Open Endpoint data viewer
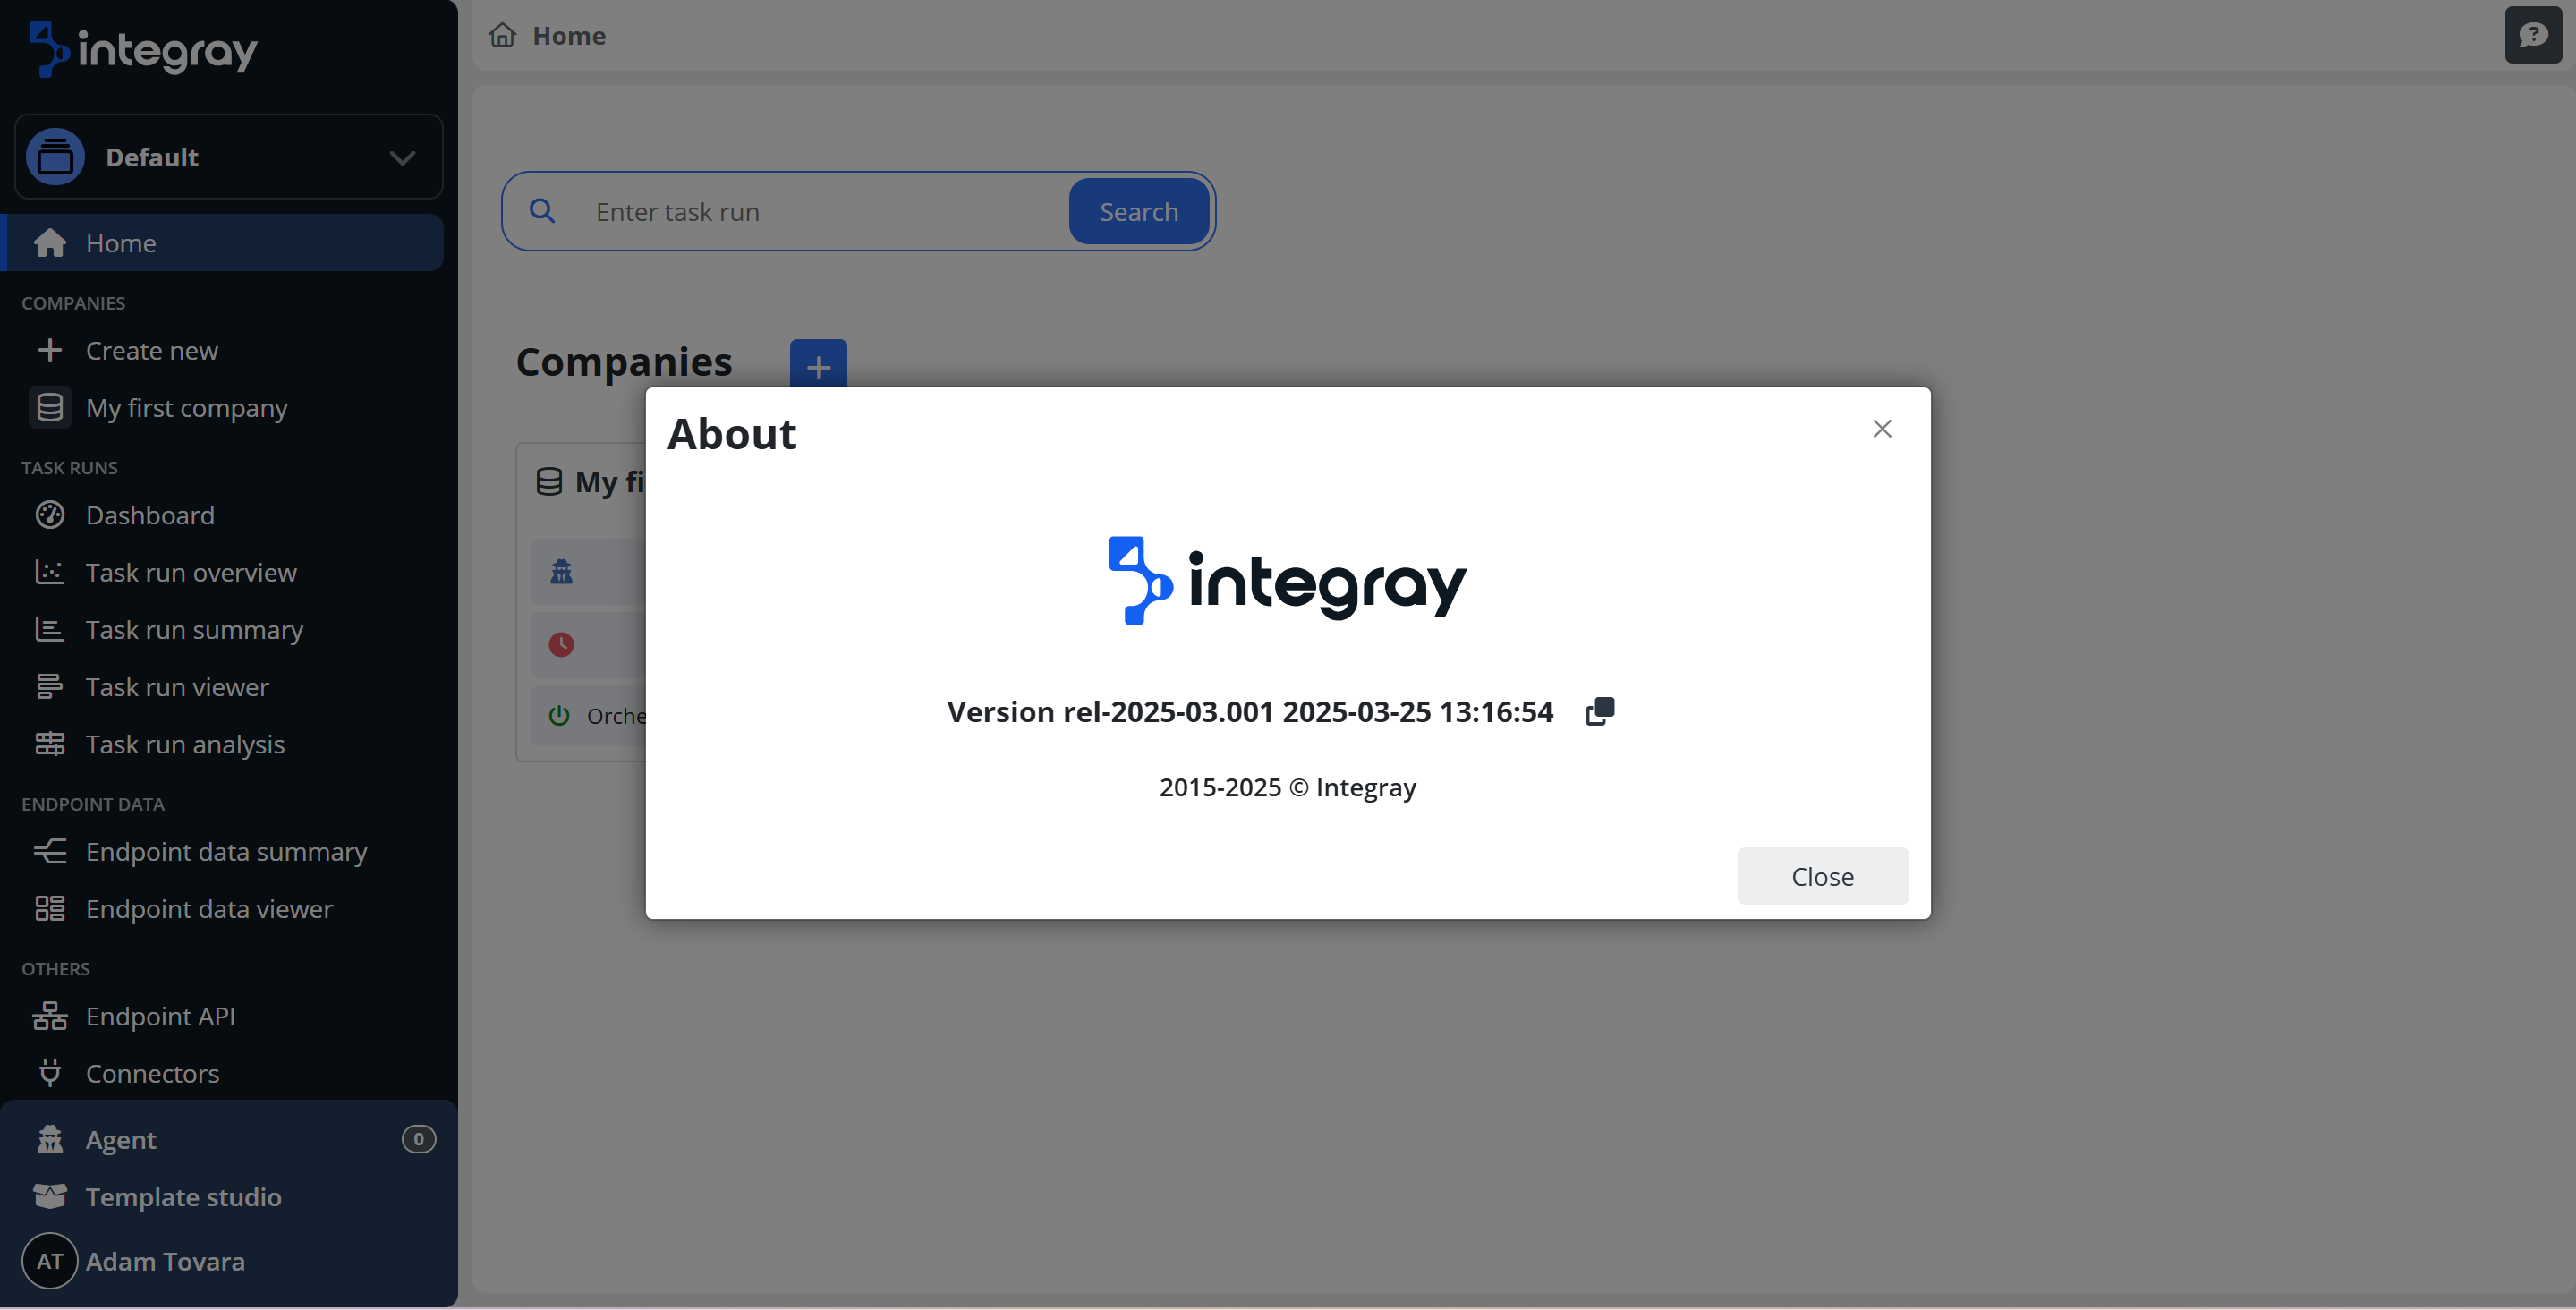This screenshot has height=1310, width=2576. (x=209, y=908)
